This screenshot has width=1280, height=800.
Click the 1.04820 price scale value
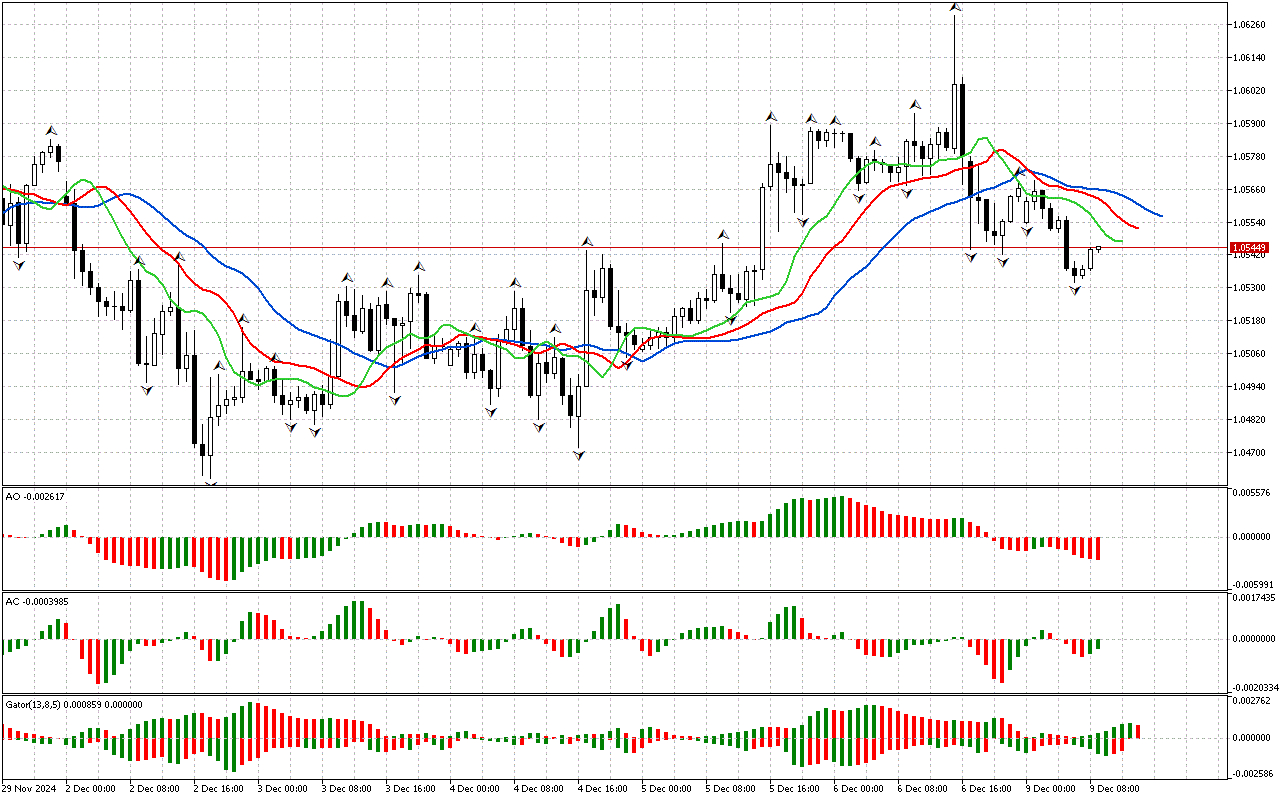tap(1251, 420)
